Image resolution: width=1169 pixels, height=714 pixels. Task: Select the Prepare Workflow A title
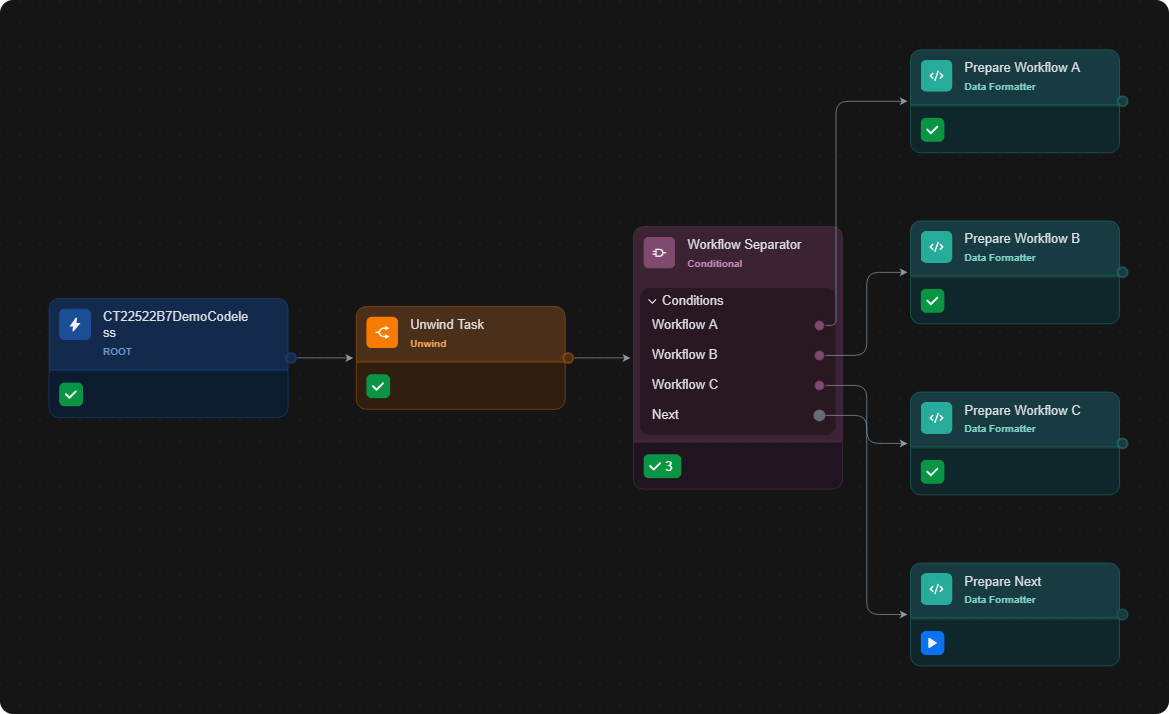tap(1021, 67)
